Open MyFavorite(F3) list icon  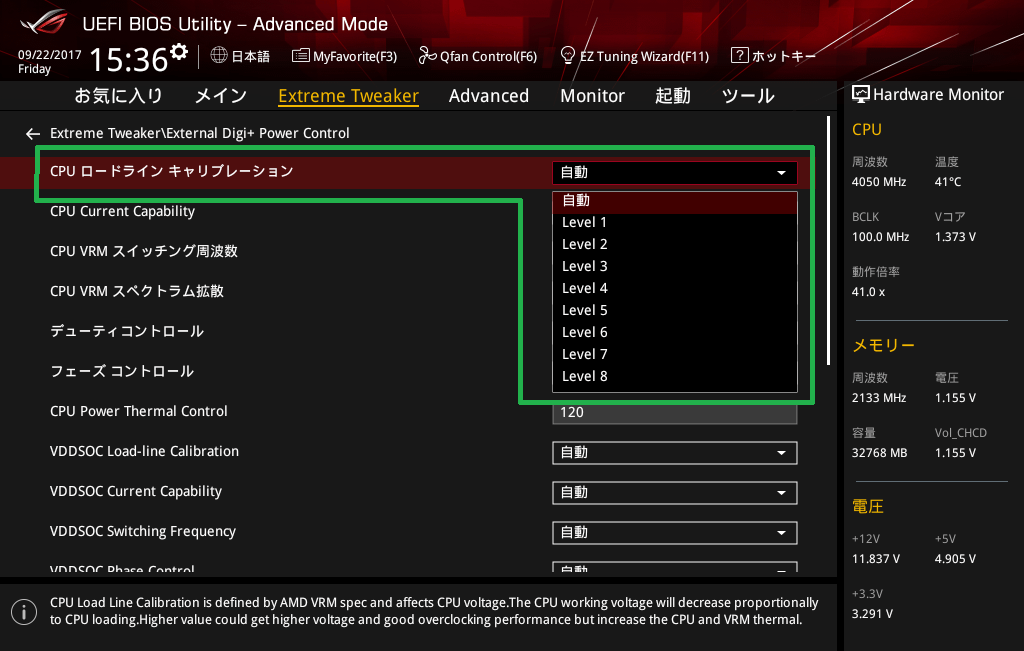pyautogui.click(x=300, y=56)
